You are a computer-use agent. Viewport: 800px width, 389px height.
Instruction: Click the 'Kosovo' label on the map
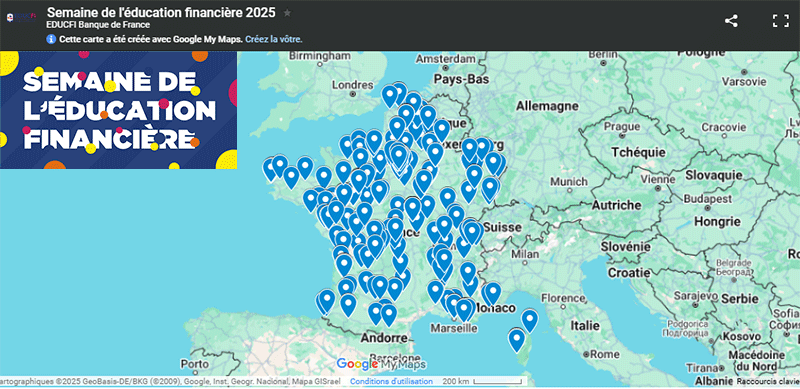point(743,337)
